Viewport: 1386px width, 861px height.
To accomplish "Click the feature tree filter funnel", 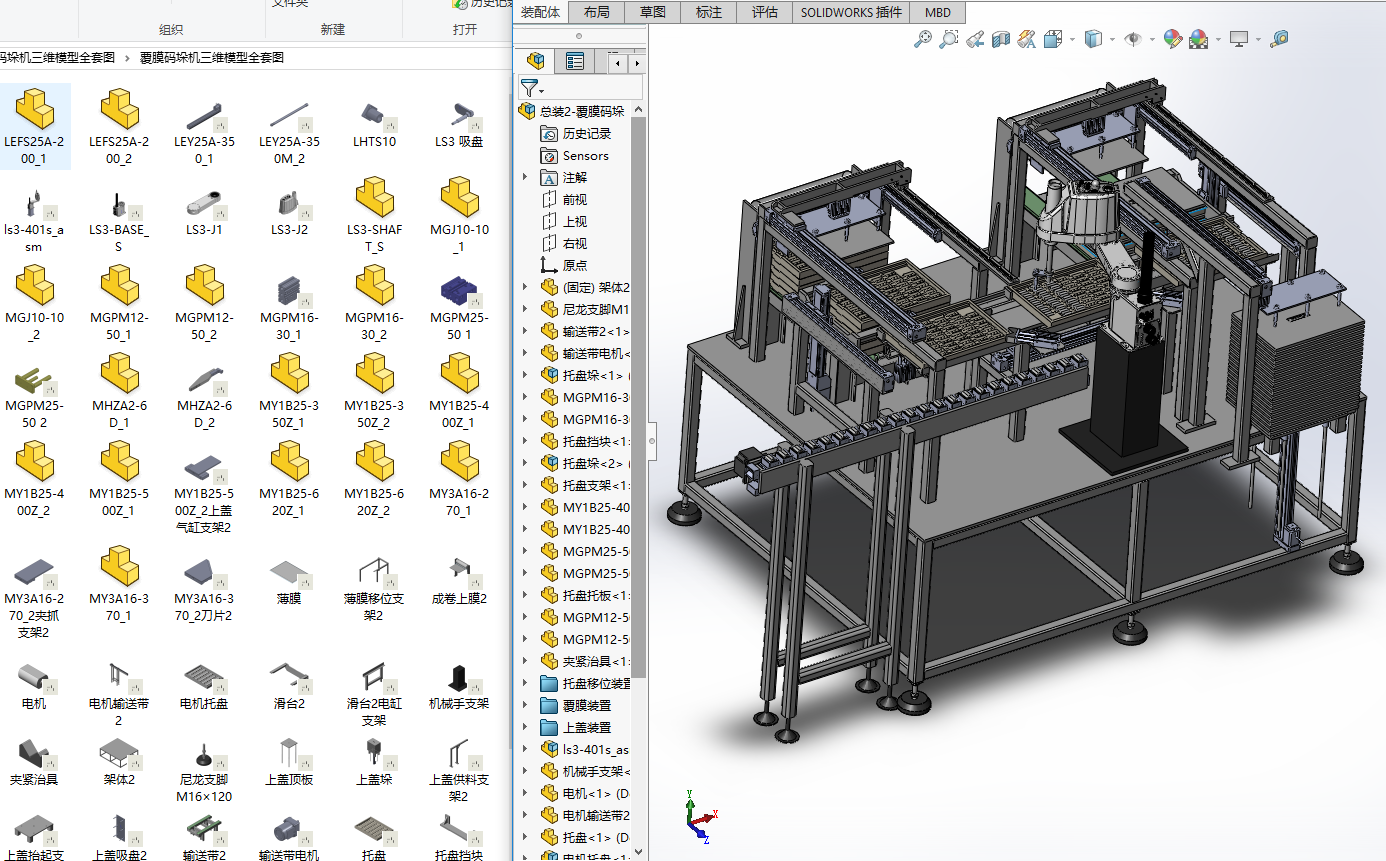I will [x=529, y=88].
